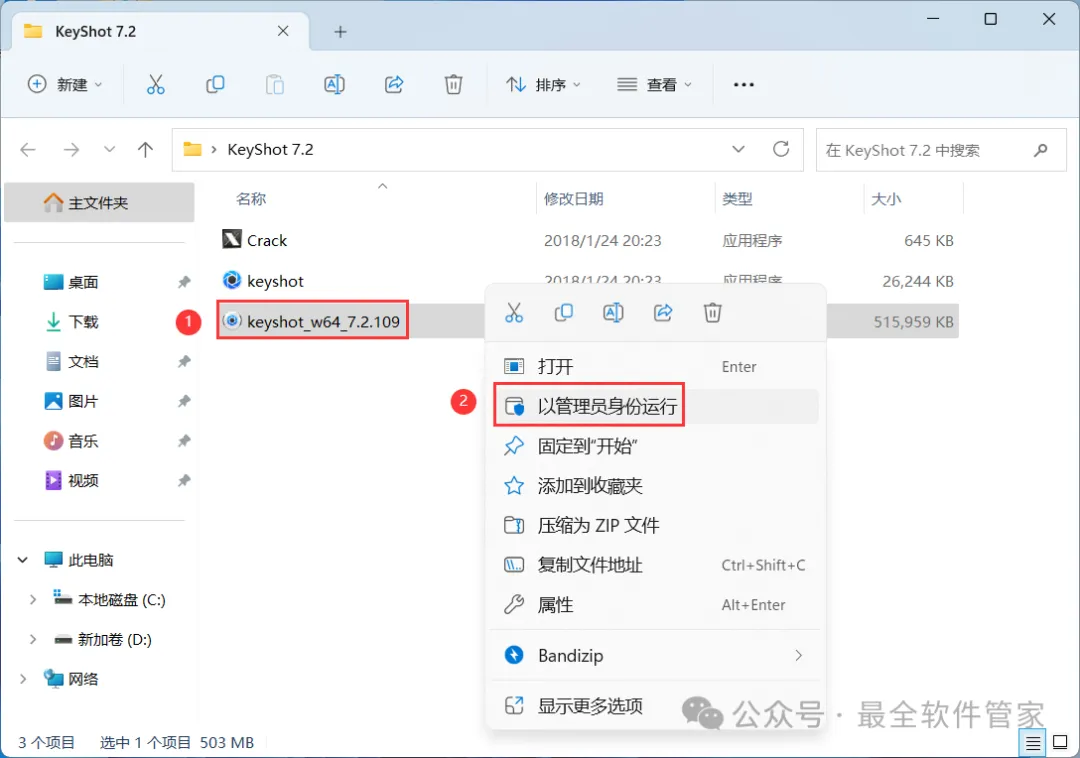Click 打开 in the context menu
This screenshot has width=1080, height=758.
pos(655,366)
